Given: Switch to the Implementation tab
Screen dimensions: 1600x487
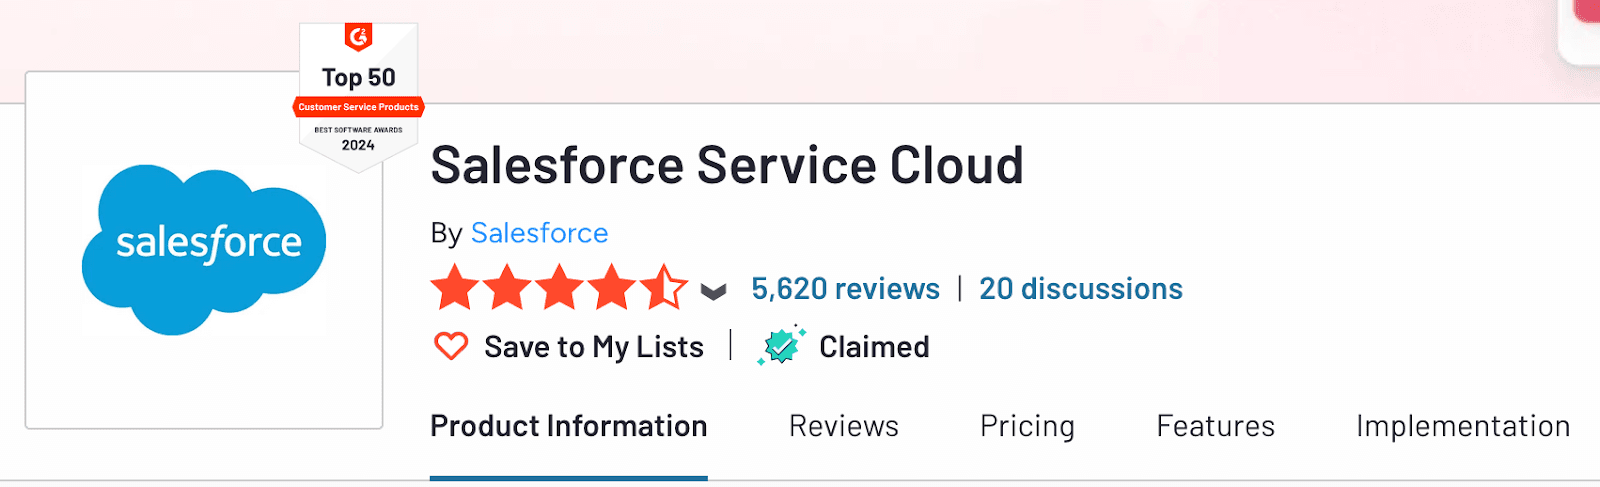Looking at the screenshot, I should 1462,426.
